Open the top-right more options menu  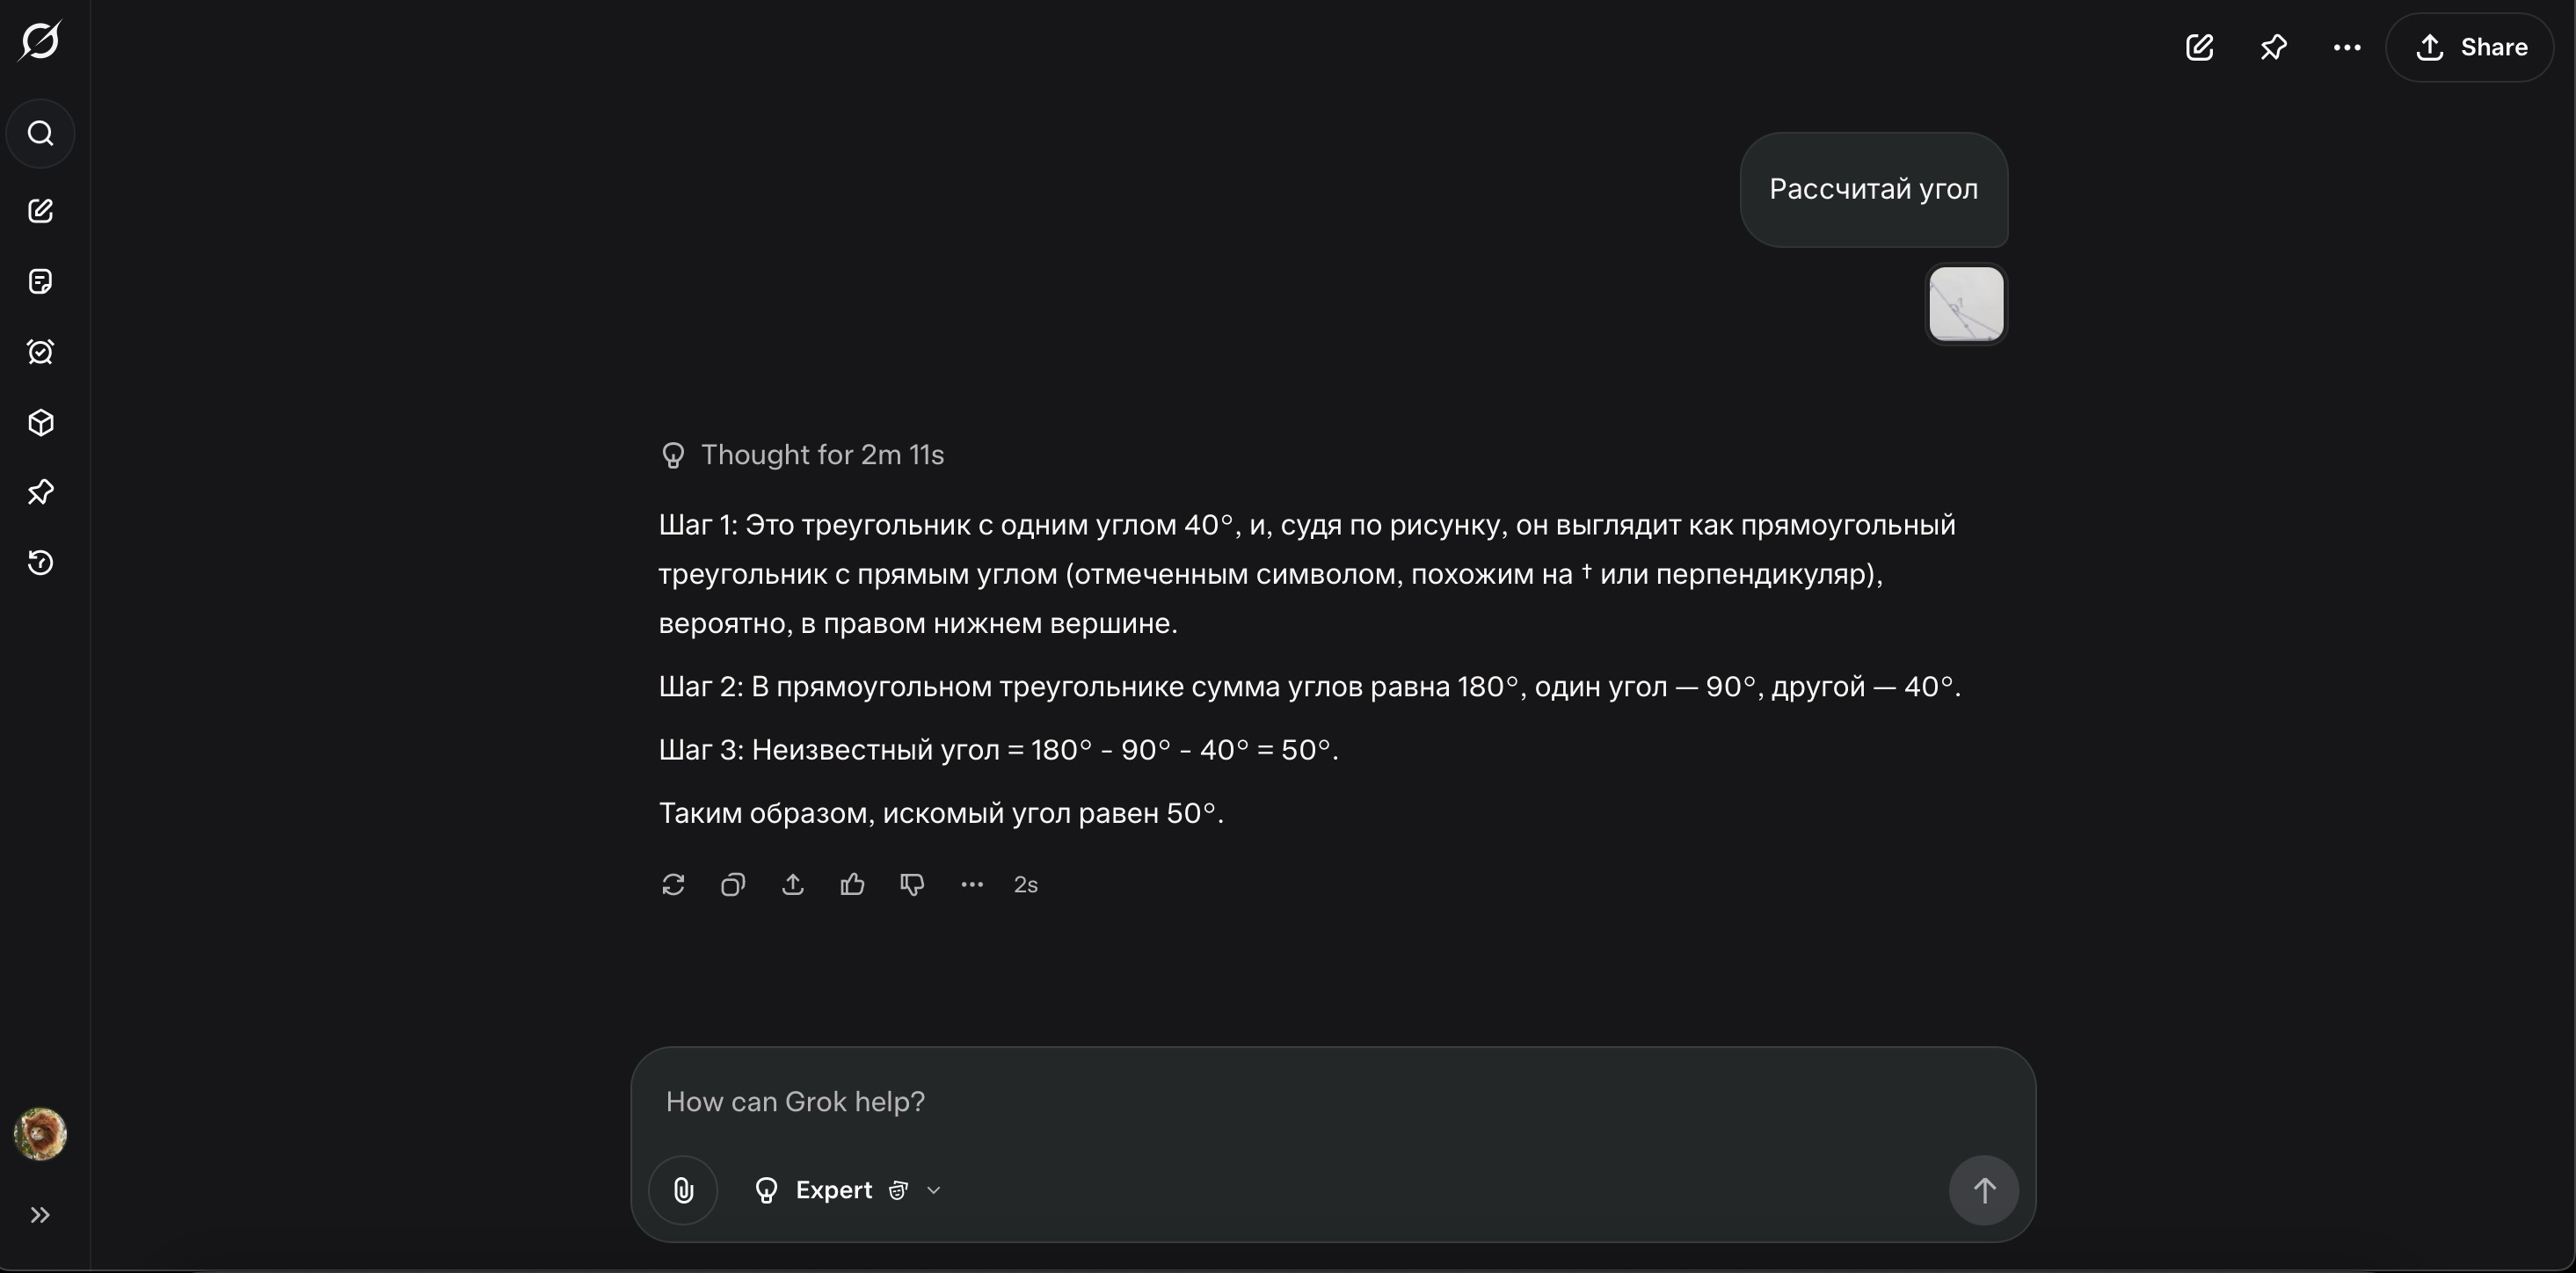pos(2346,47)
